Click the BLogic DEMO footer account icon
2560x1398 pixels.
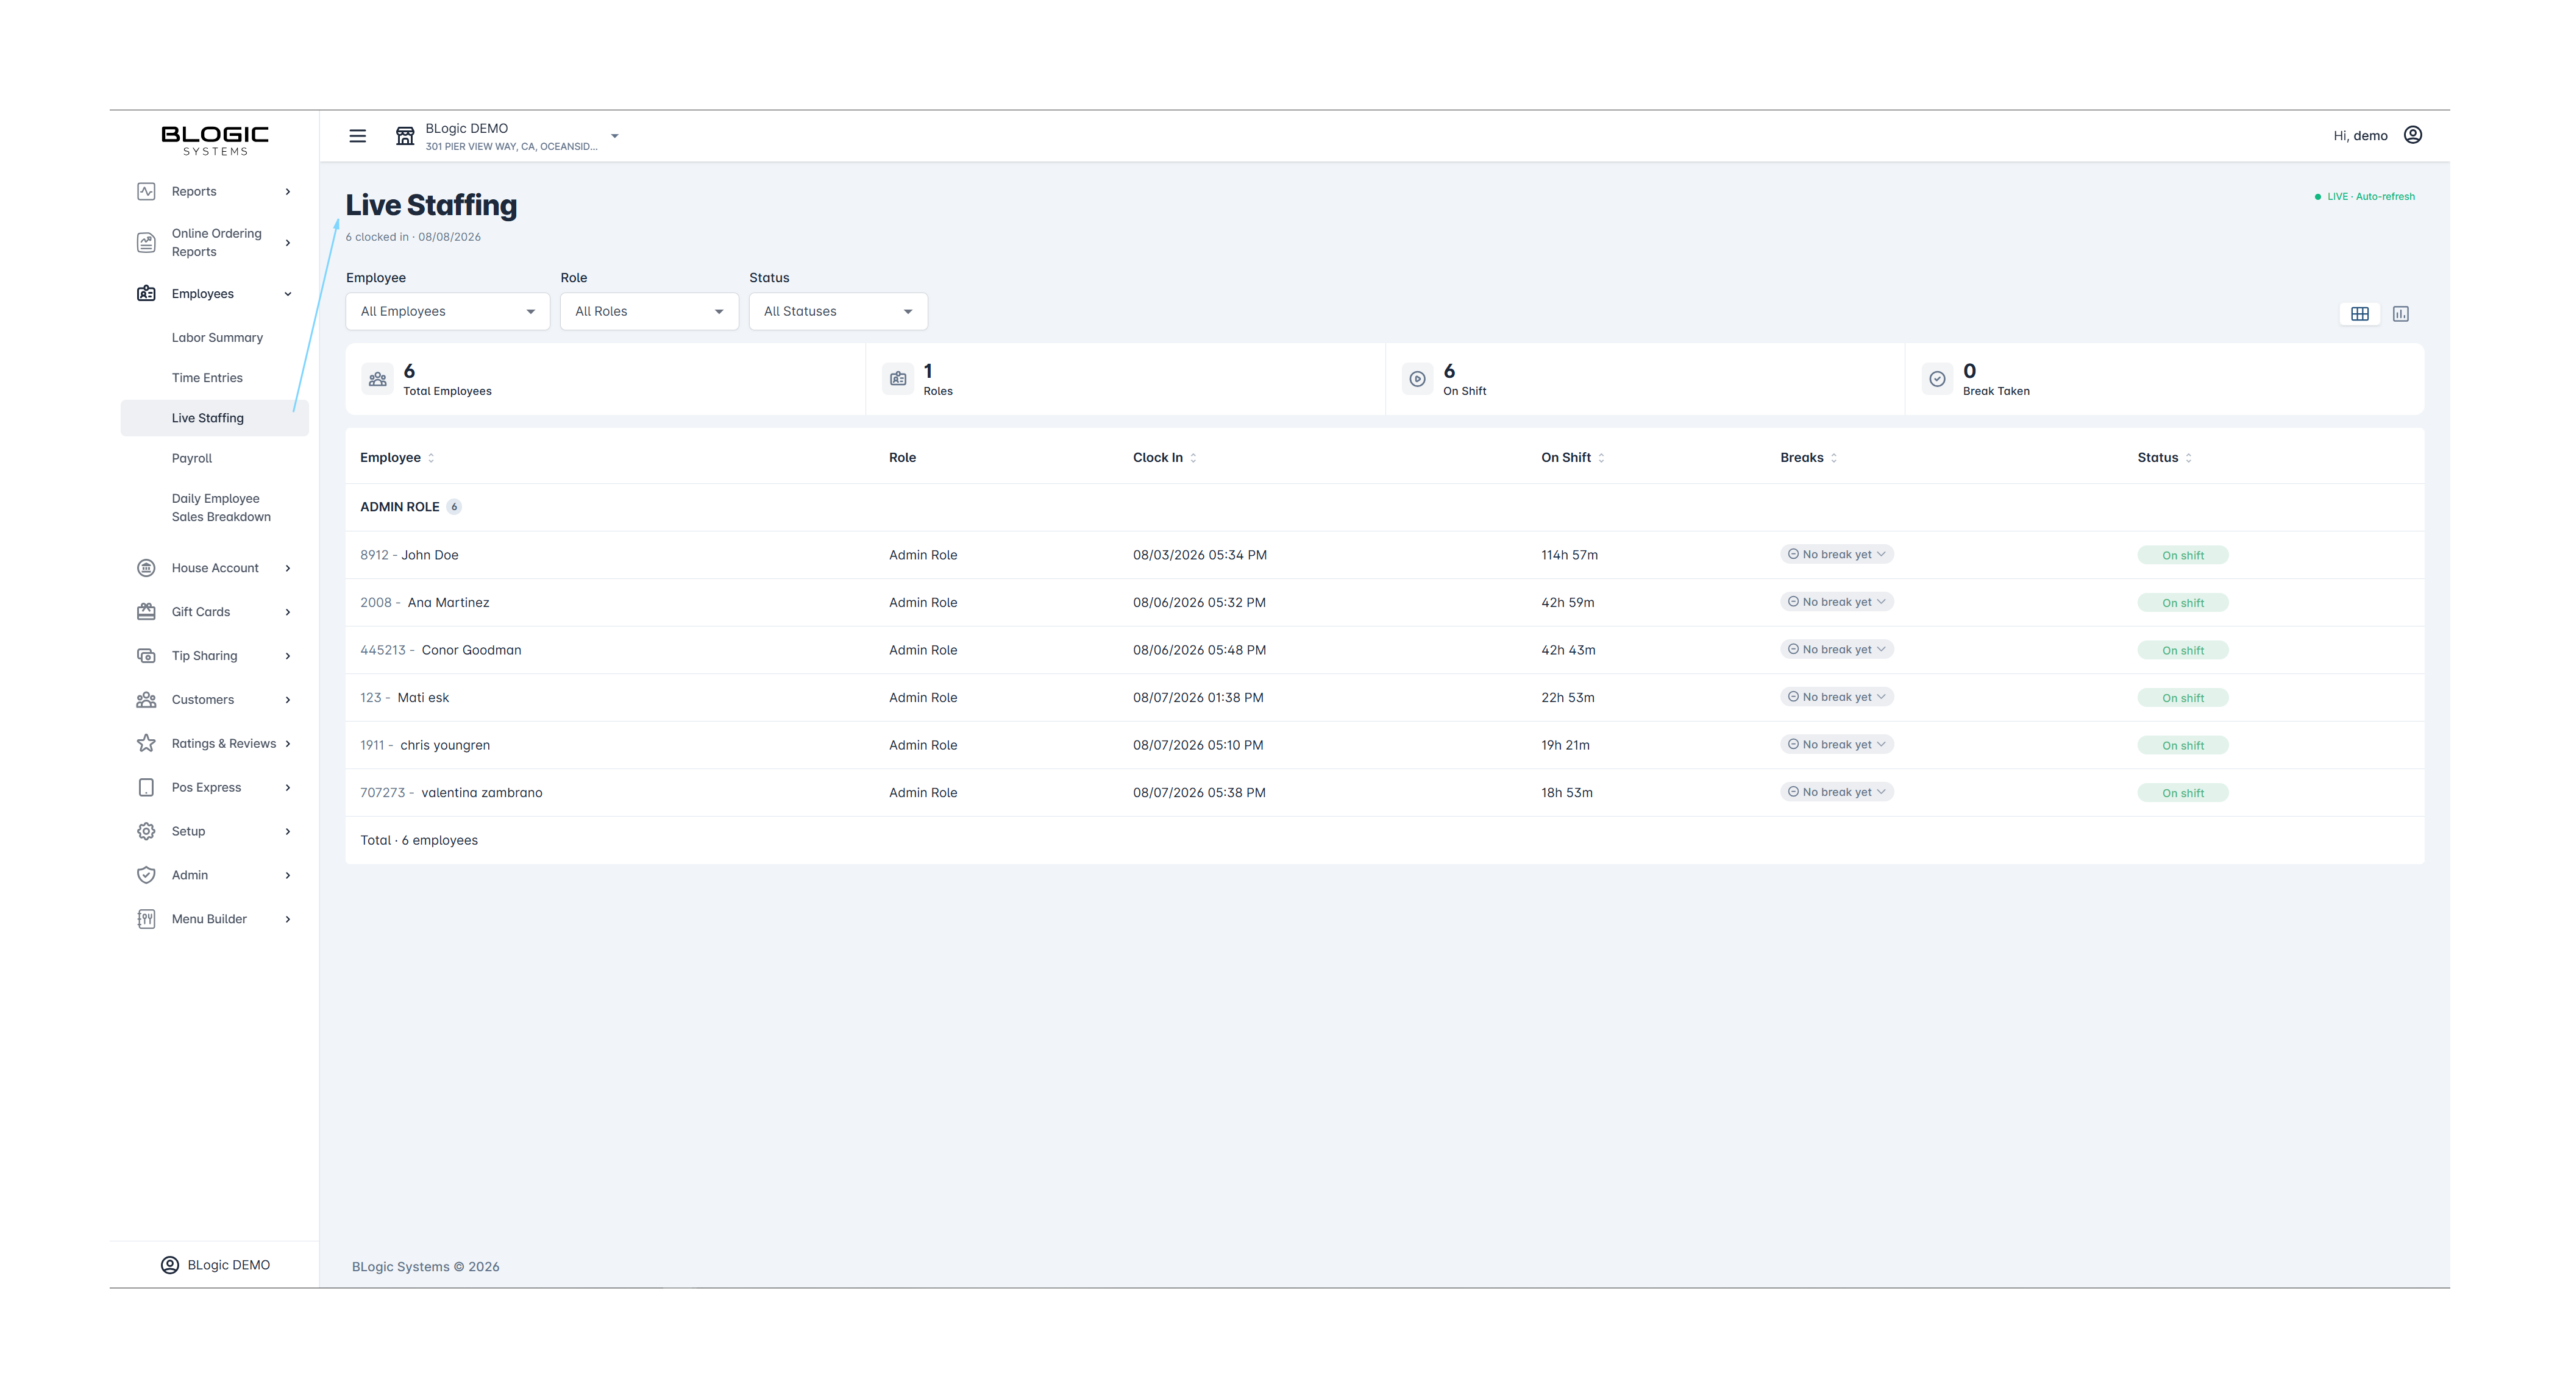[x=170, y=1265]
